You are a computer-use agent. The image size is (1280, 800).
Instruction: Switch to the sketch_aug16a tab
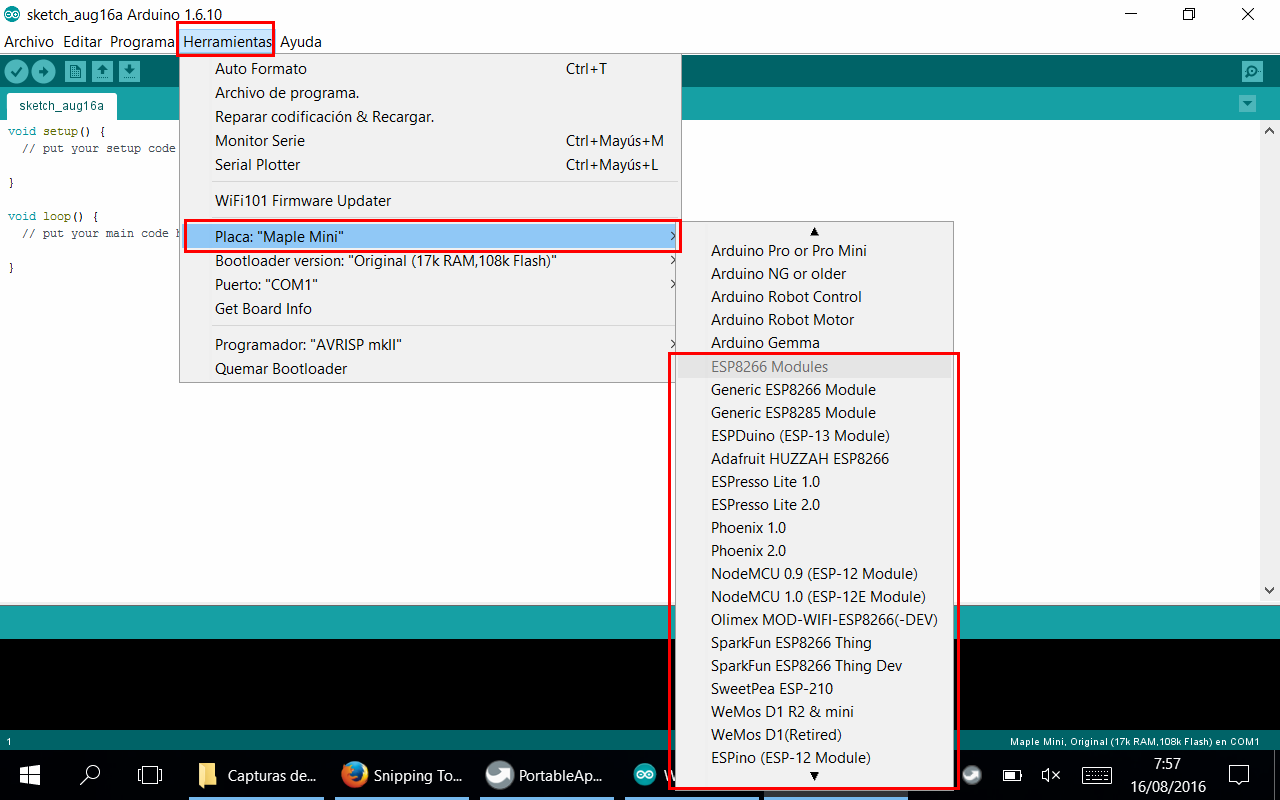[61, 106]
